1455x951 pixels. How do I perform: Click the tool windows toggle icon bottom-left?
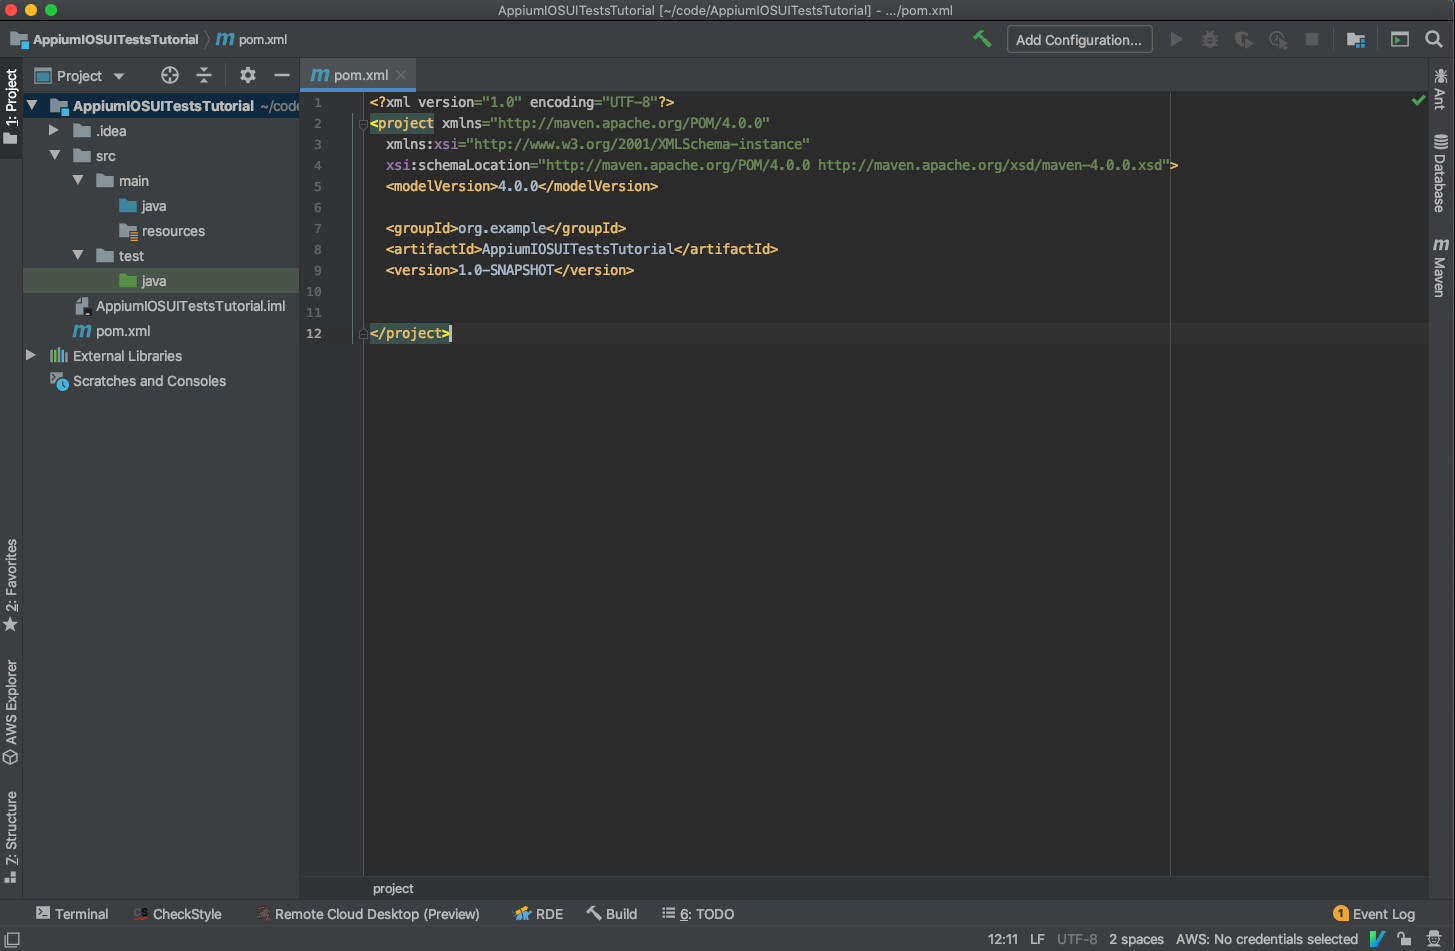coord(12,939)
